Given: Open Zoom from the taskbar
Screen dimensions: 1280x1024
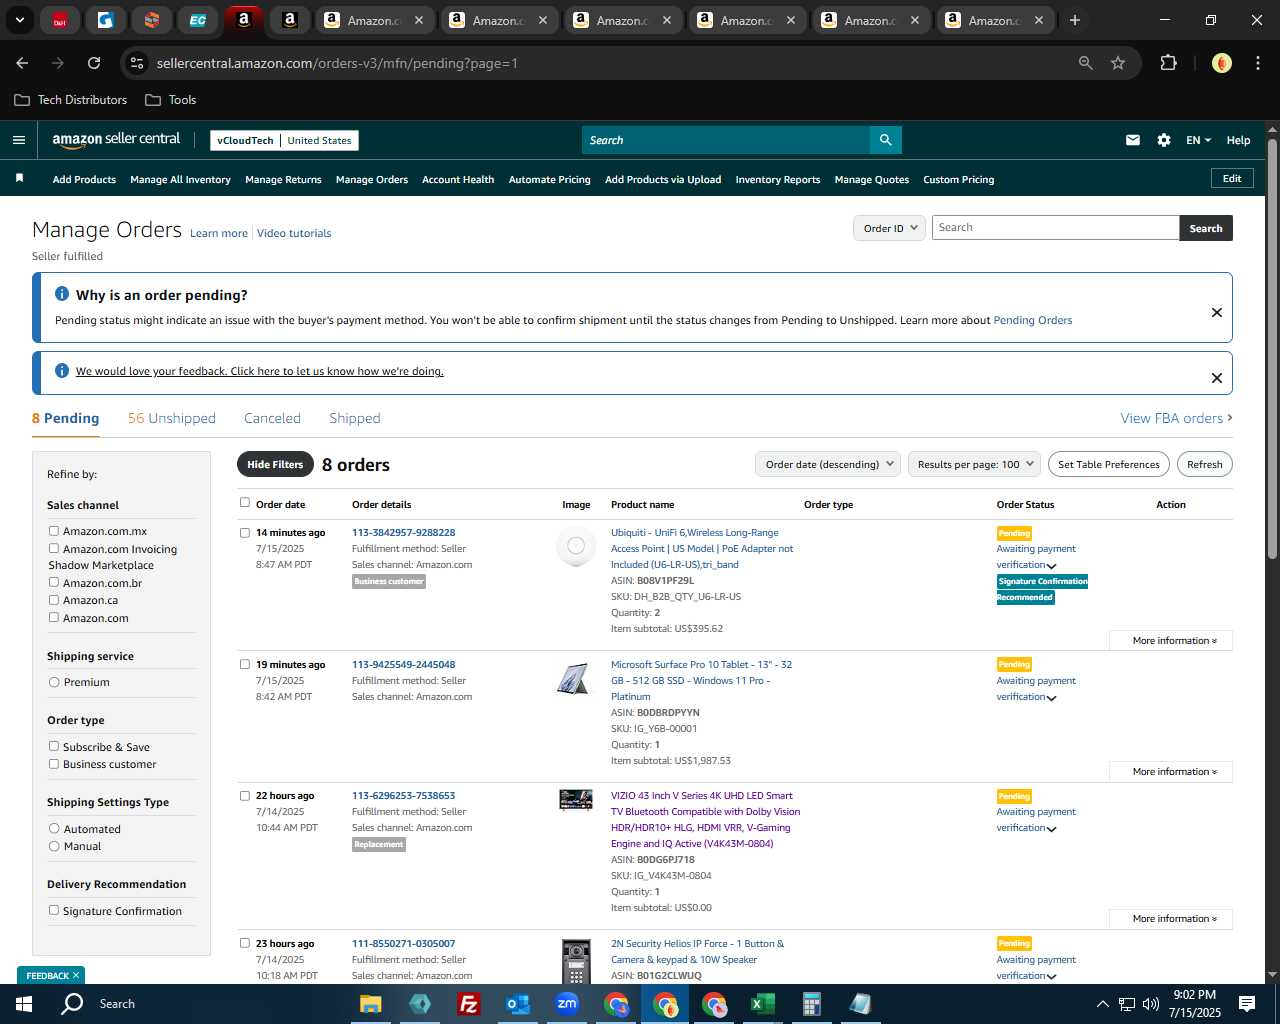Looking at the screenshot, I should [x=567, y=1004].
